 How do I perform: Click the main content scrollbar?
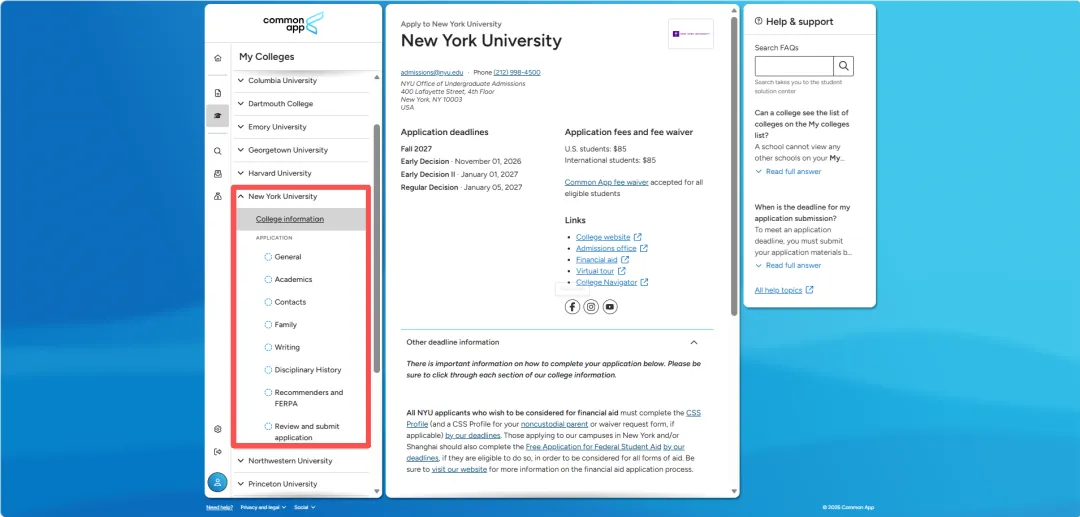tap(734, 165)
